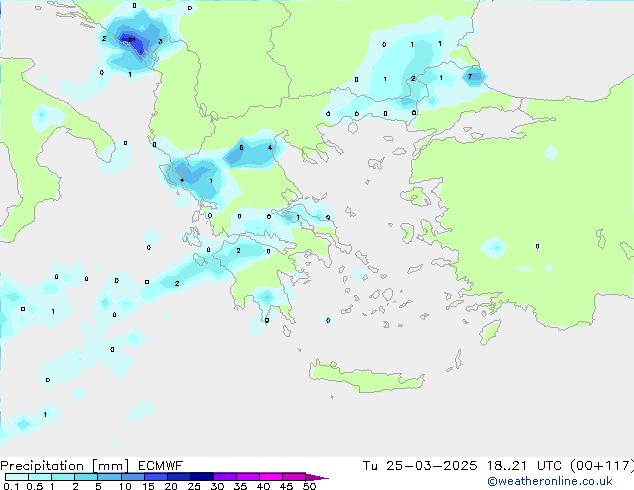Click the "25" legend label
The width and height of the screenshot is (634, 490).
[194, 486]
